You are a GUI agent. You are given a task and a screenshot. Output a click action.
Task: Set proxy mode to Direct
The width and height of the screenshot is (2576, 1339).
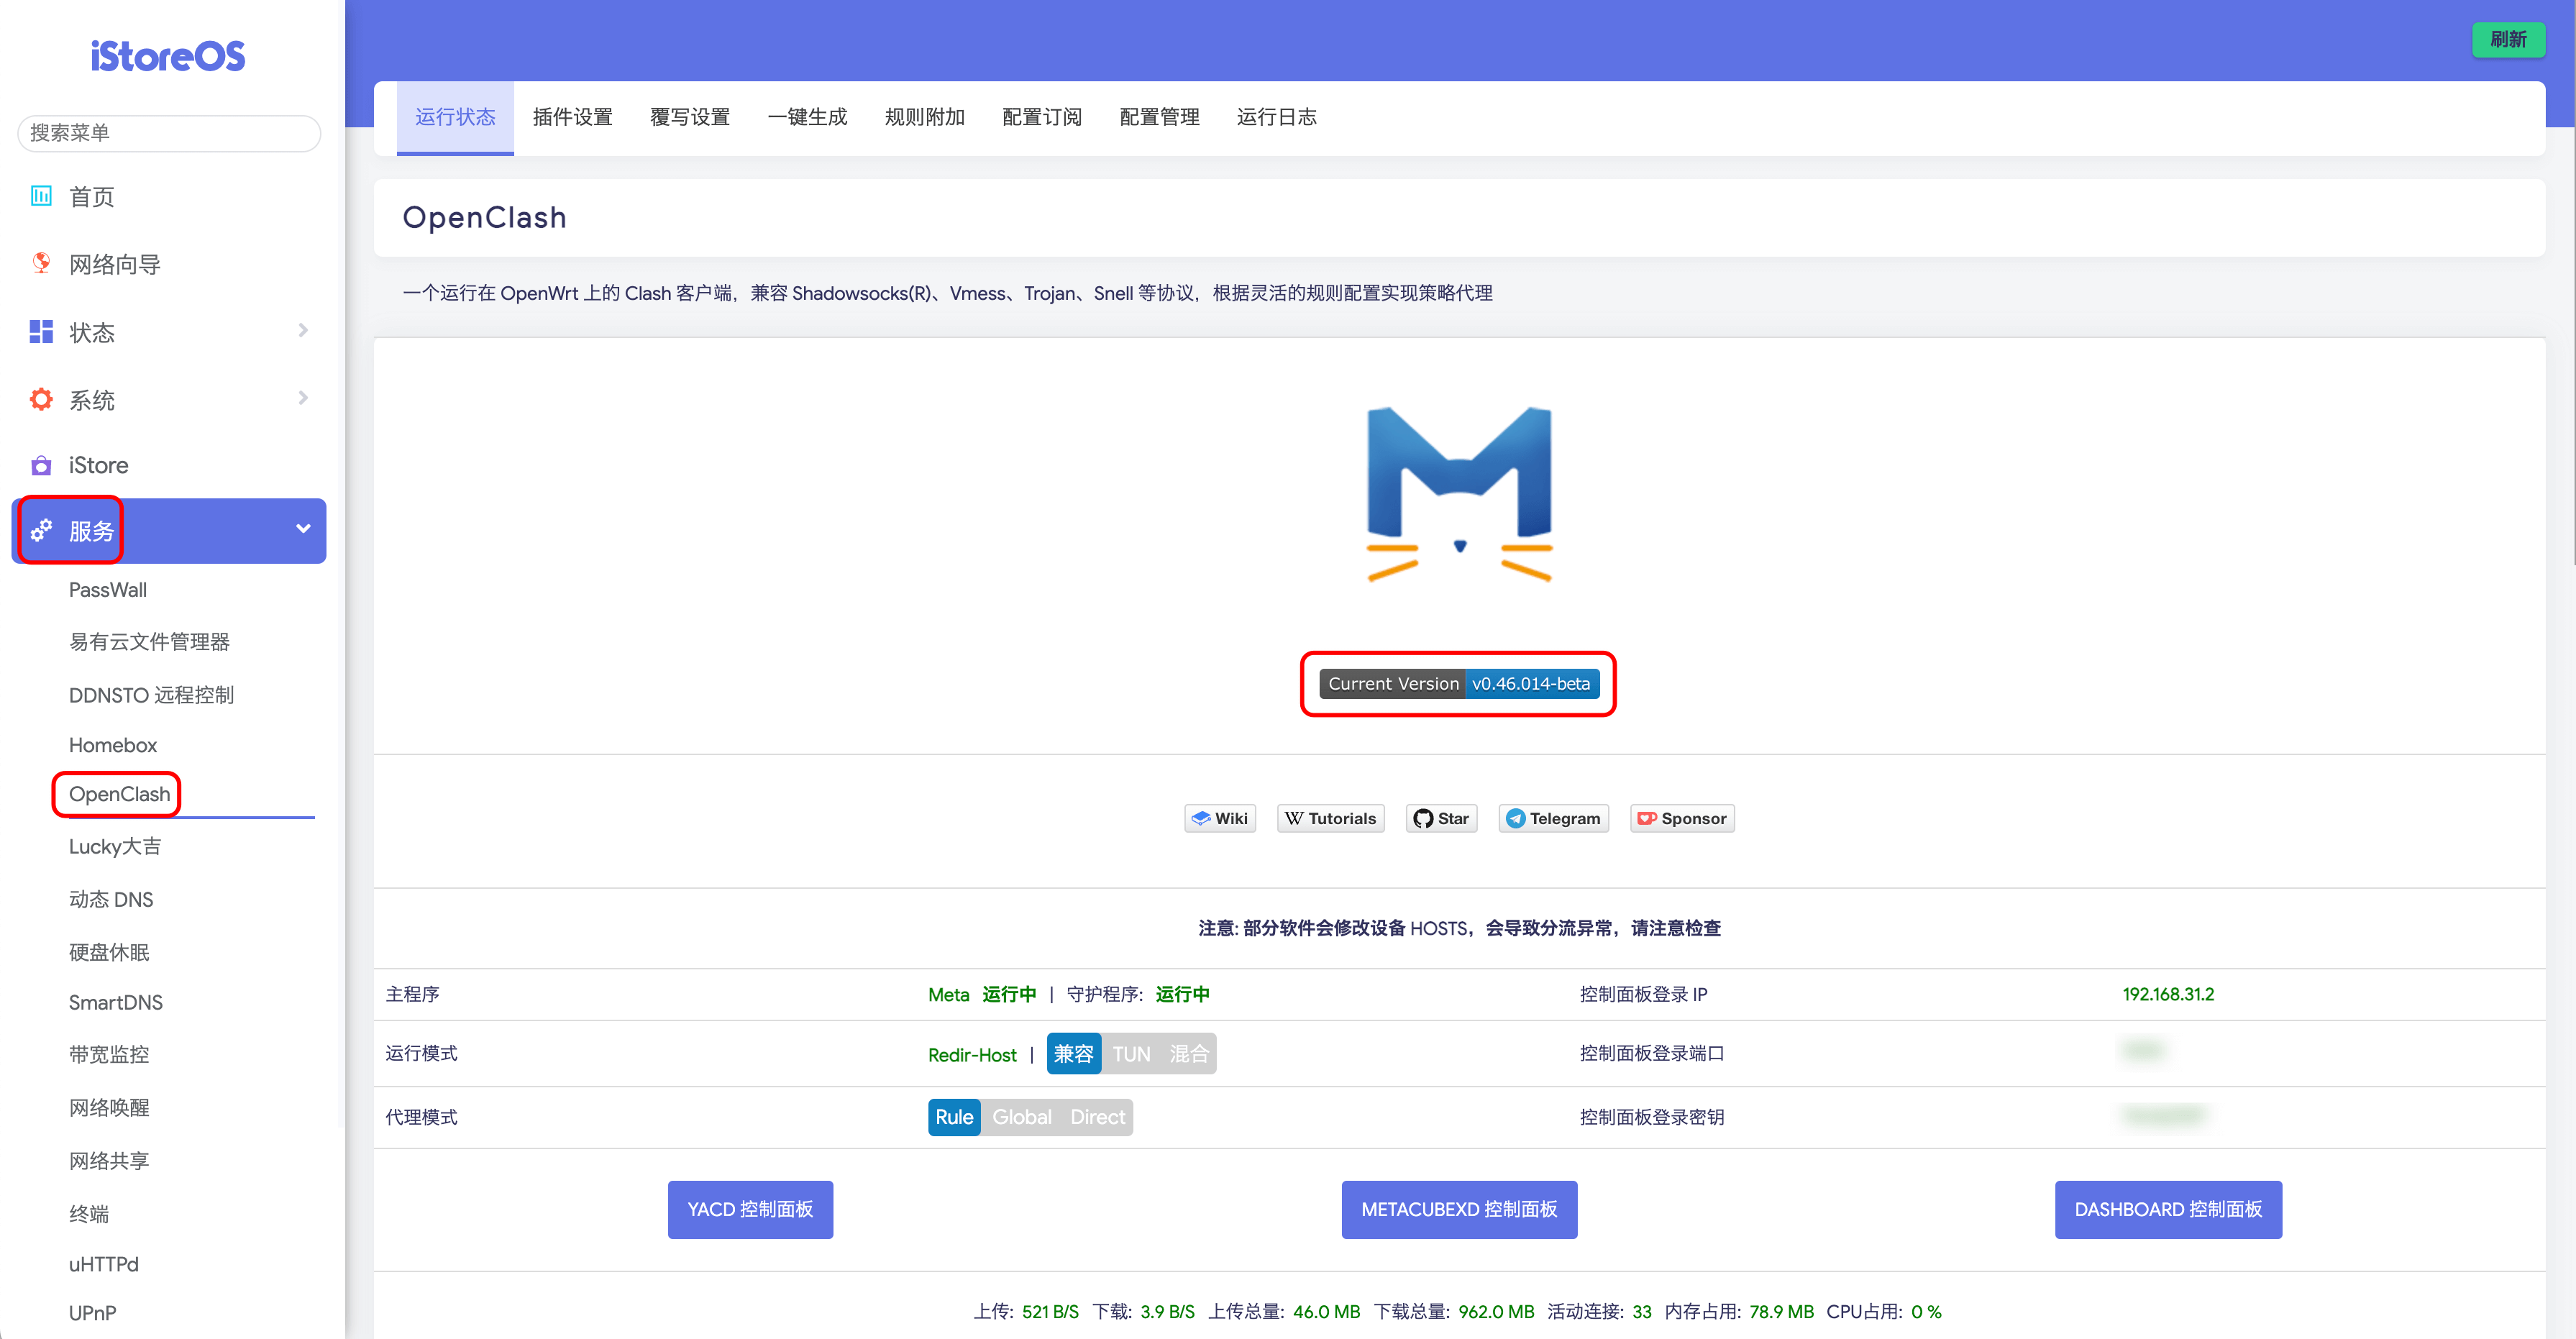pyautogui.click(x=1097, y=1117)
